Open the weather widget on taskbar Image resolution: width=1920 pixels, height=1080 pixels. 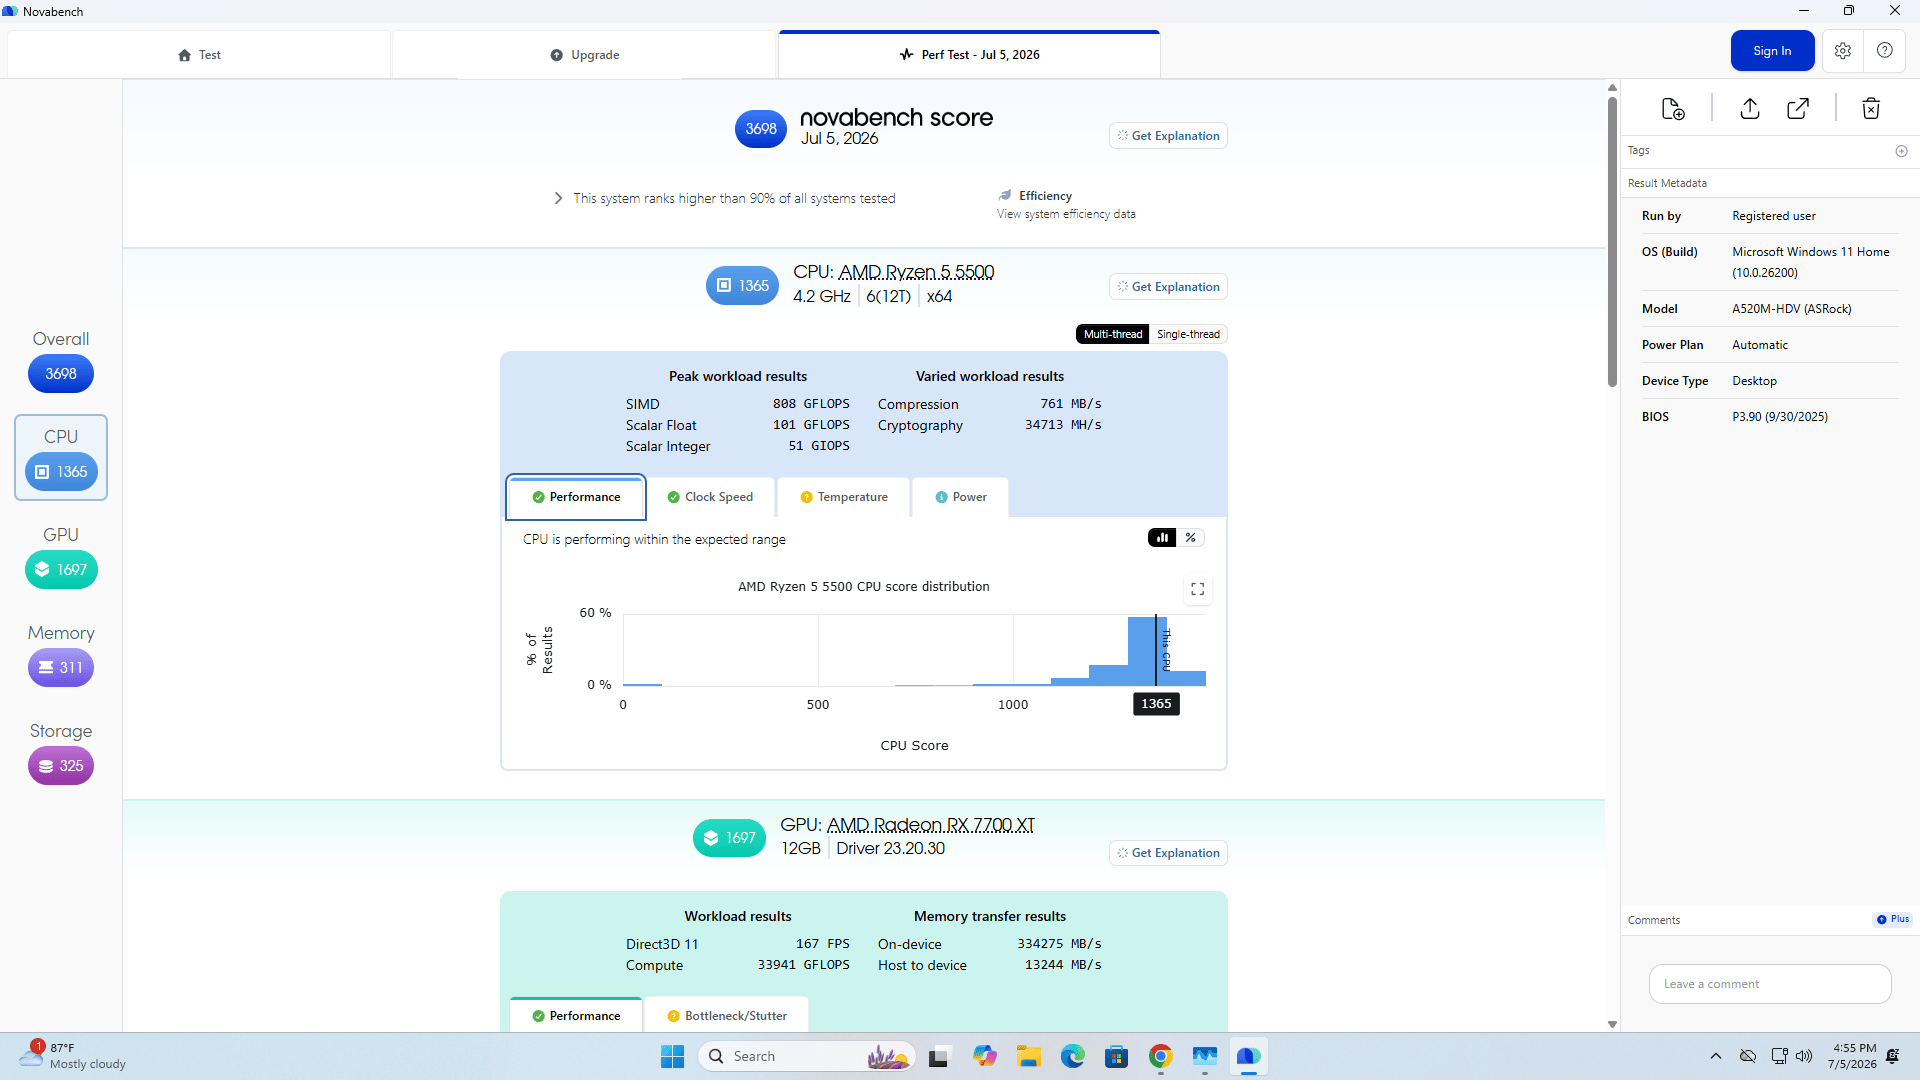tap(75, 1056)
